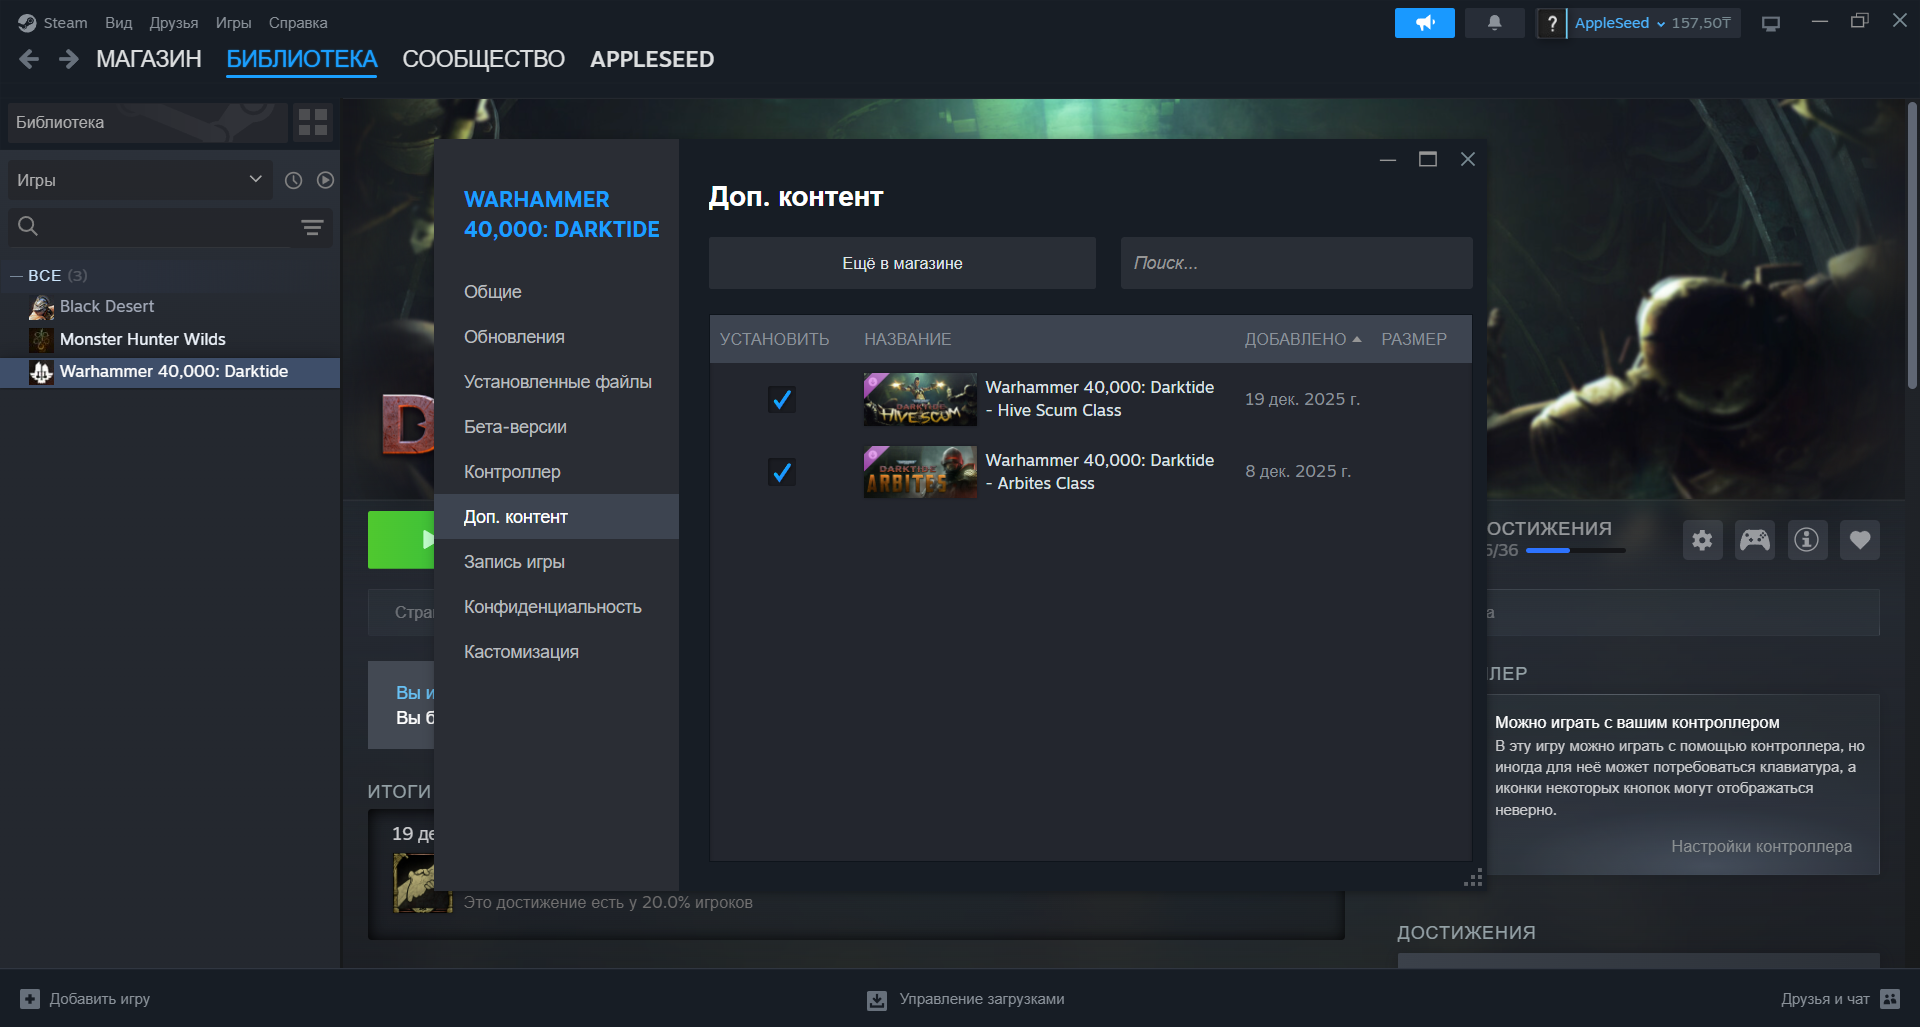Click Добавить игру label

(100, 998)
